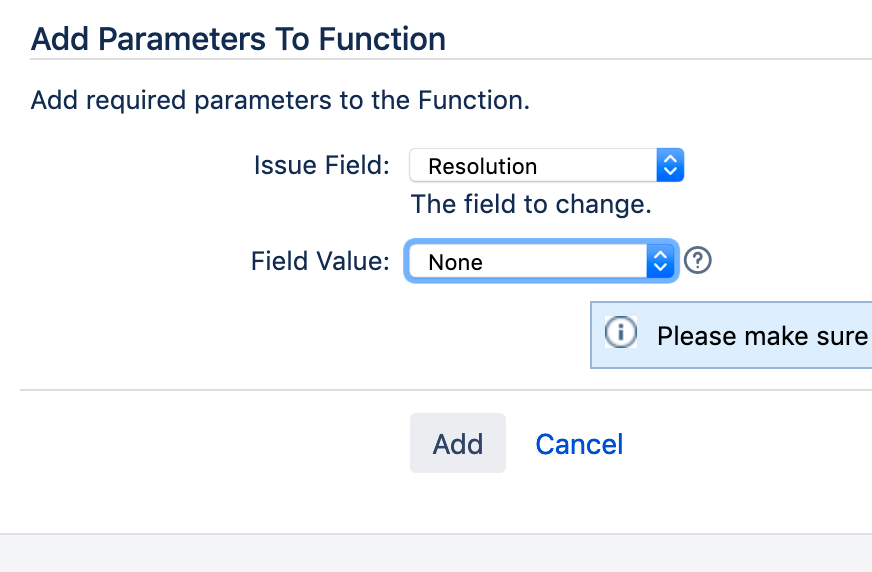Click the "Add Parameters To Function" heading
The width and height of the screenshot is (872, 572).
238,40
